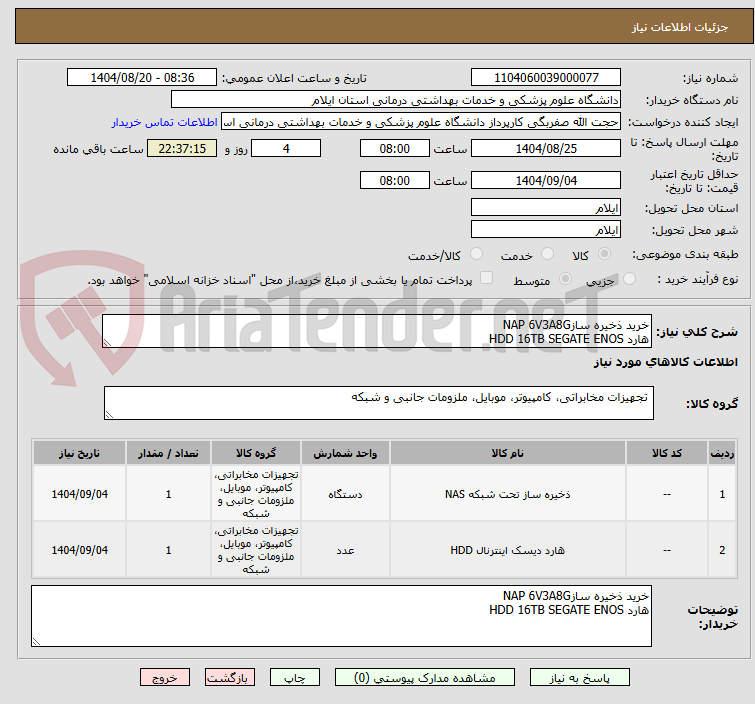Click the price validity time 08:00 field

coord(394,180)
